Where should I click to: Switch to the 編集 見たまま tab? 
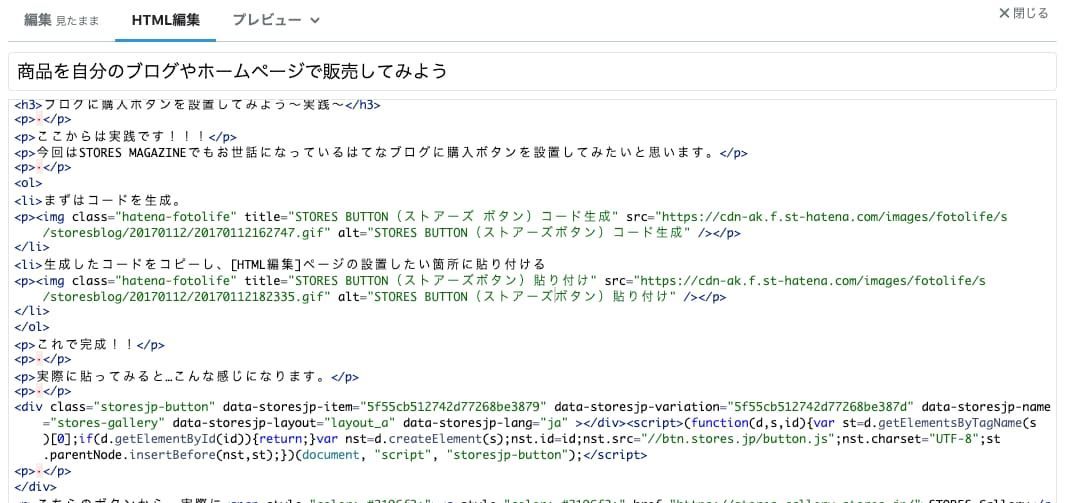pyautogui.click(x=61, y=20)
